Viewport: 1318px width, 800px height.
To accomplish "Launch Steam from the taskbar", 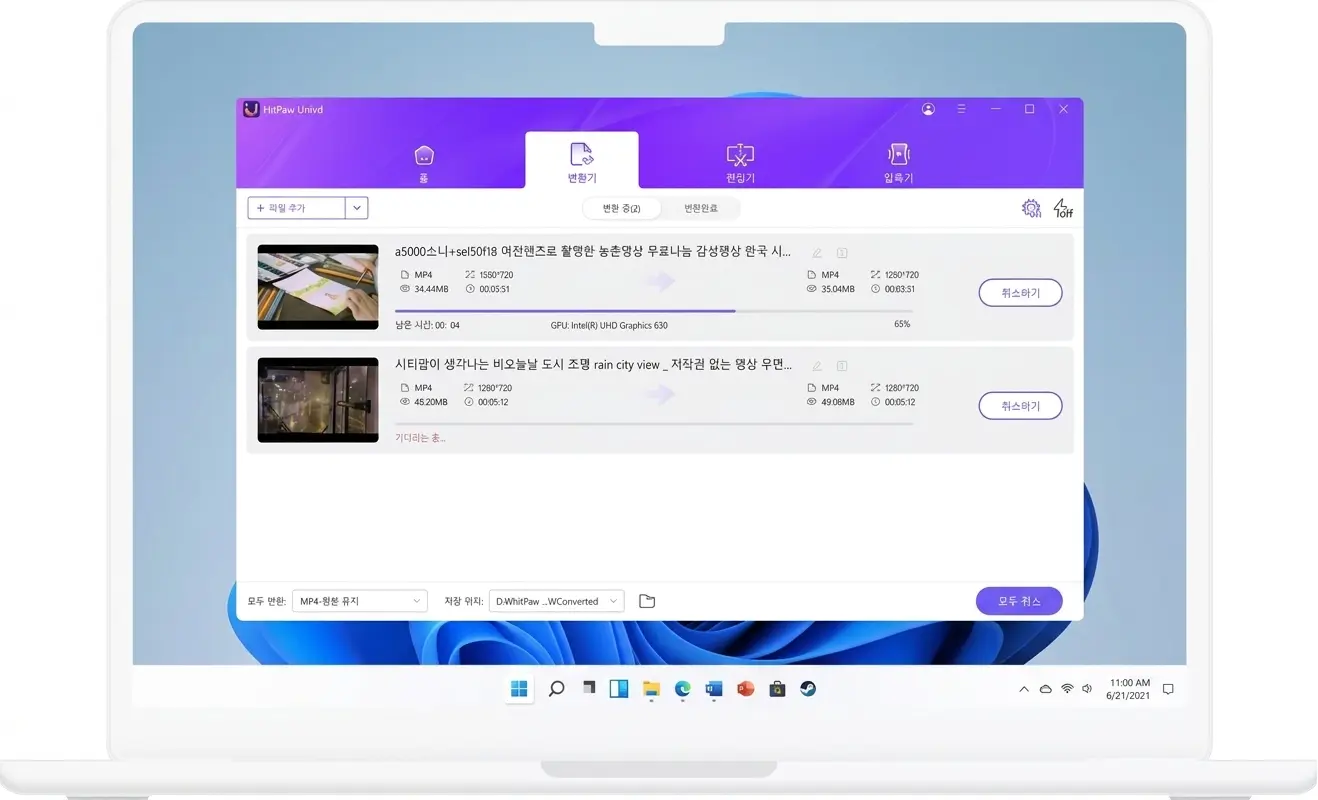I will coord(808,689).
